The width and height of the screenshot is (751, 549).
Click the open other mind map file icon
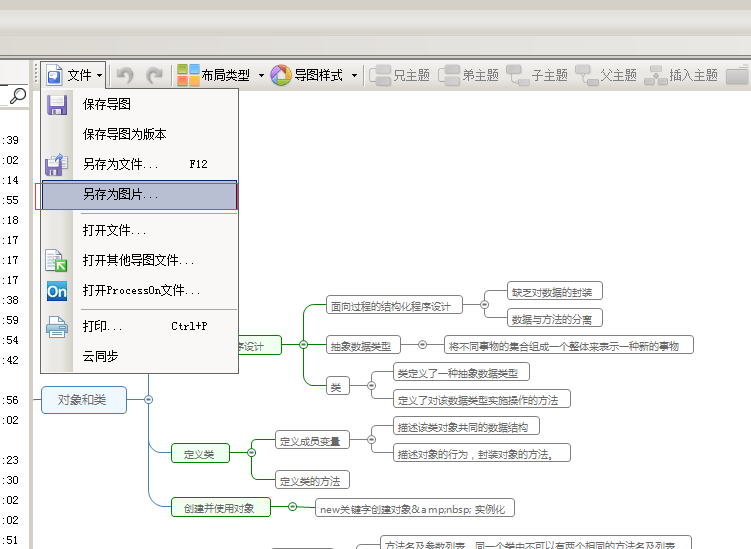(x=57, y=260)
